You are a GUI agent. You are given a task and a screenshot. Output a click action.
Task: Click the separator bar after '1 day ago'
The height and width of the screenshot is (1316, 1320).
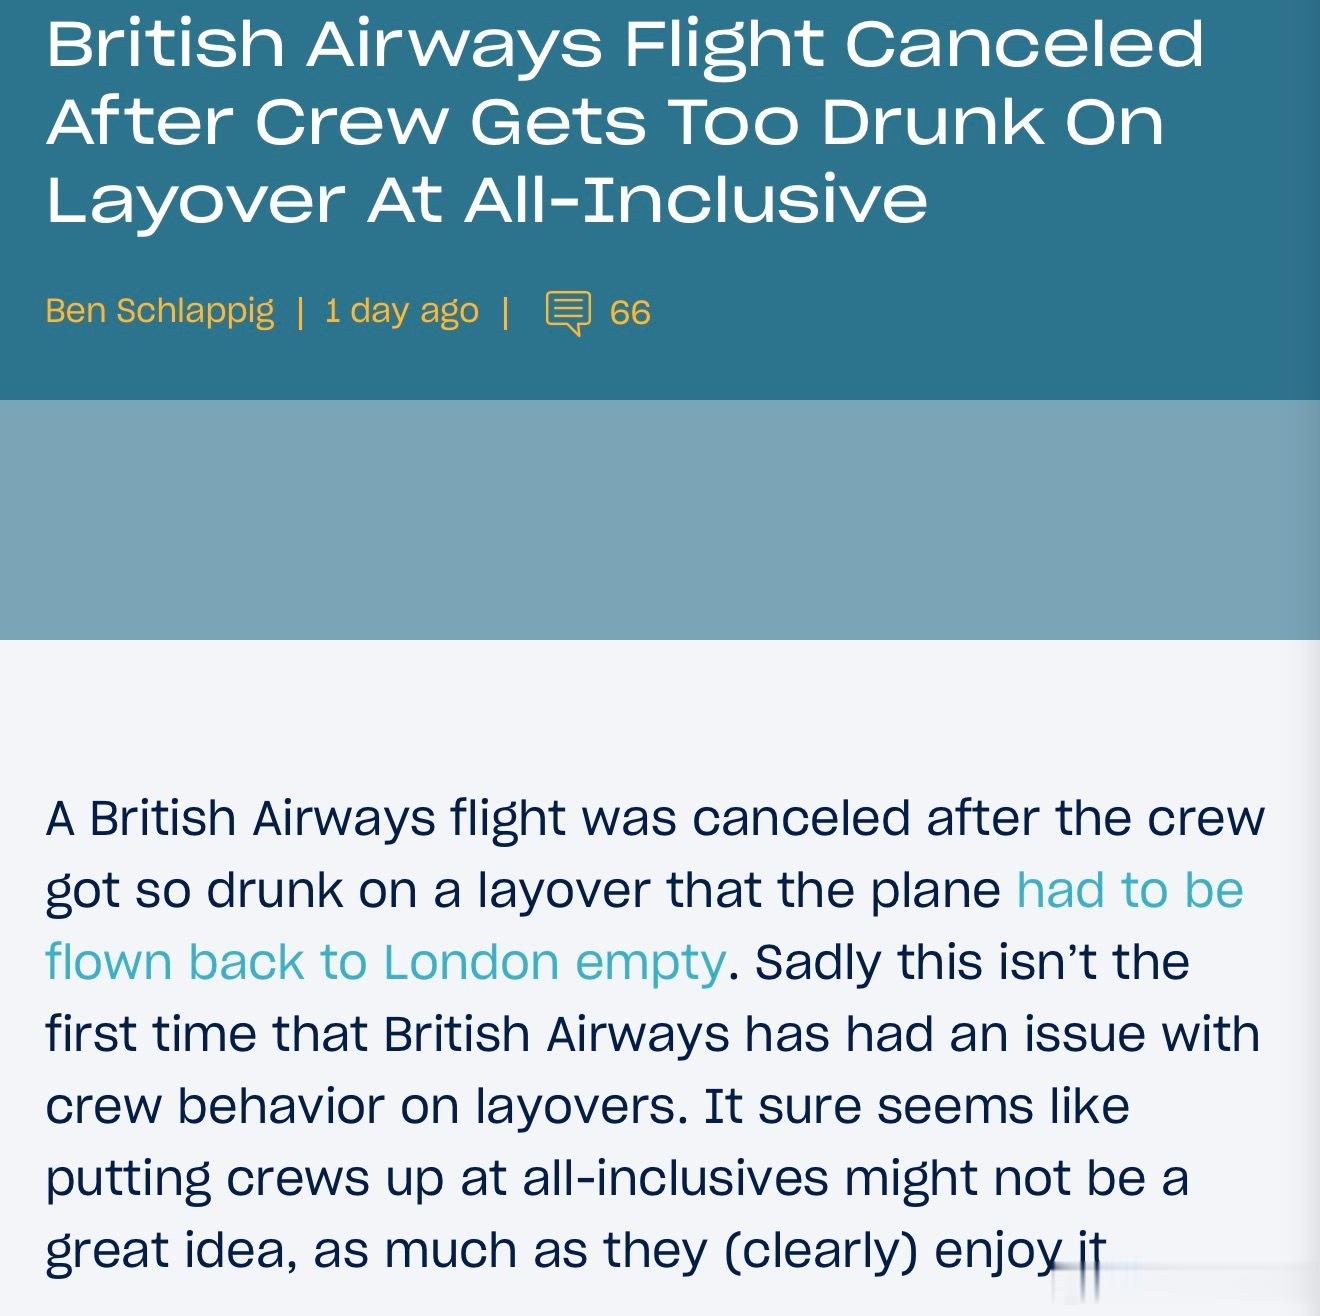(x=505, y=312)
